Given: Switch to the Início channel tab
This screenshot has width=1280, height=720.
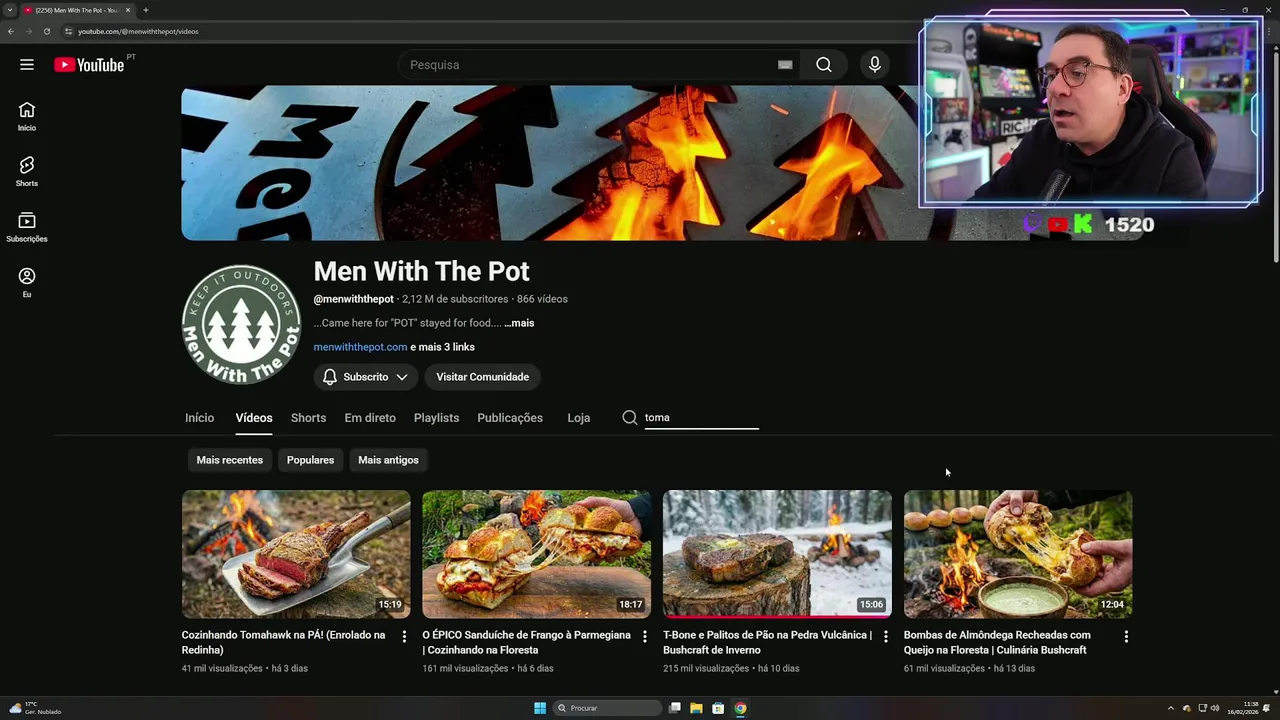Looking at the screenshot, I should [199, 418].
